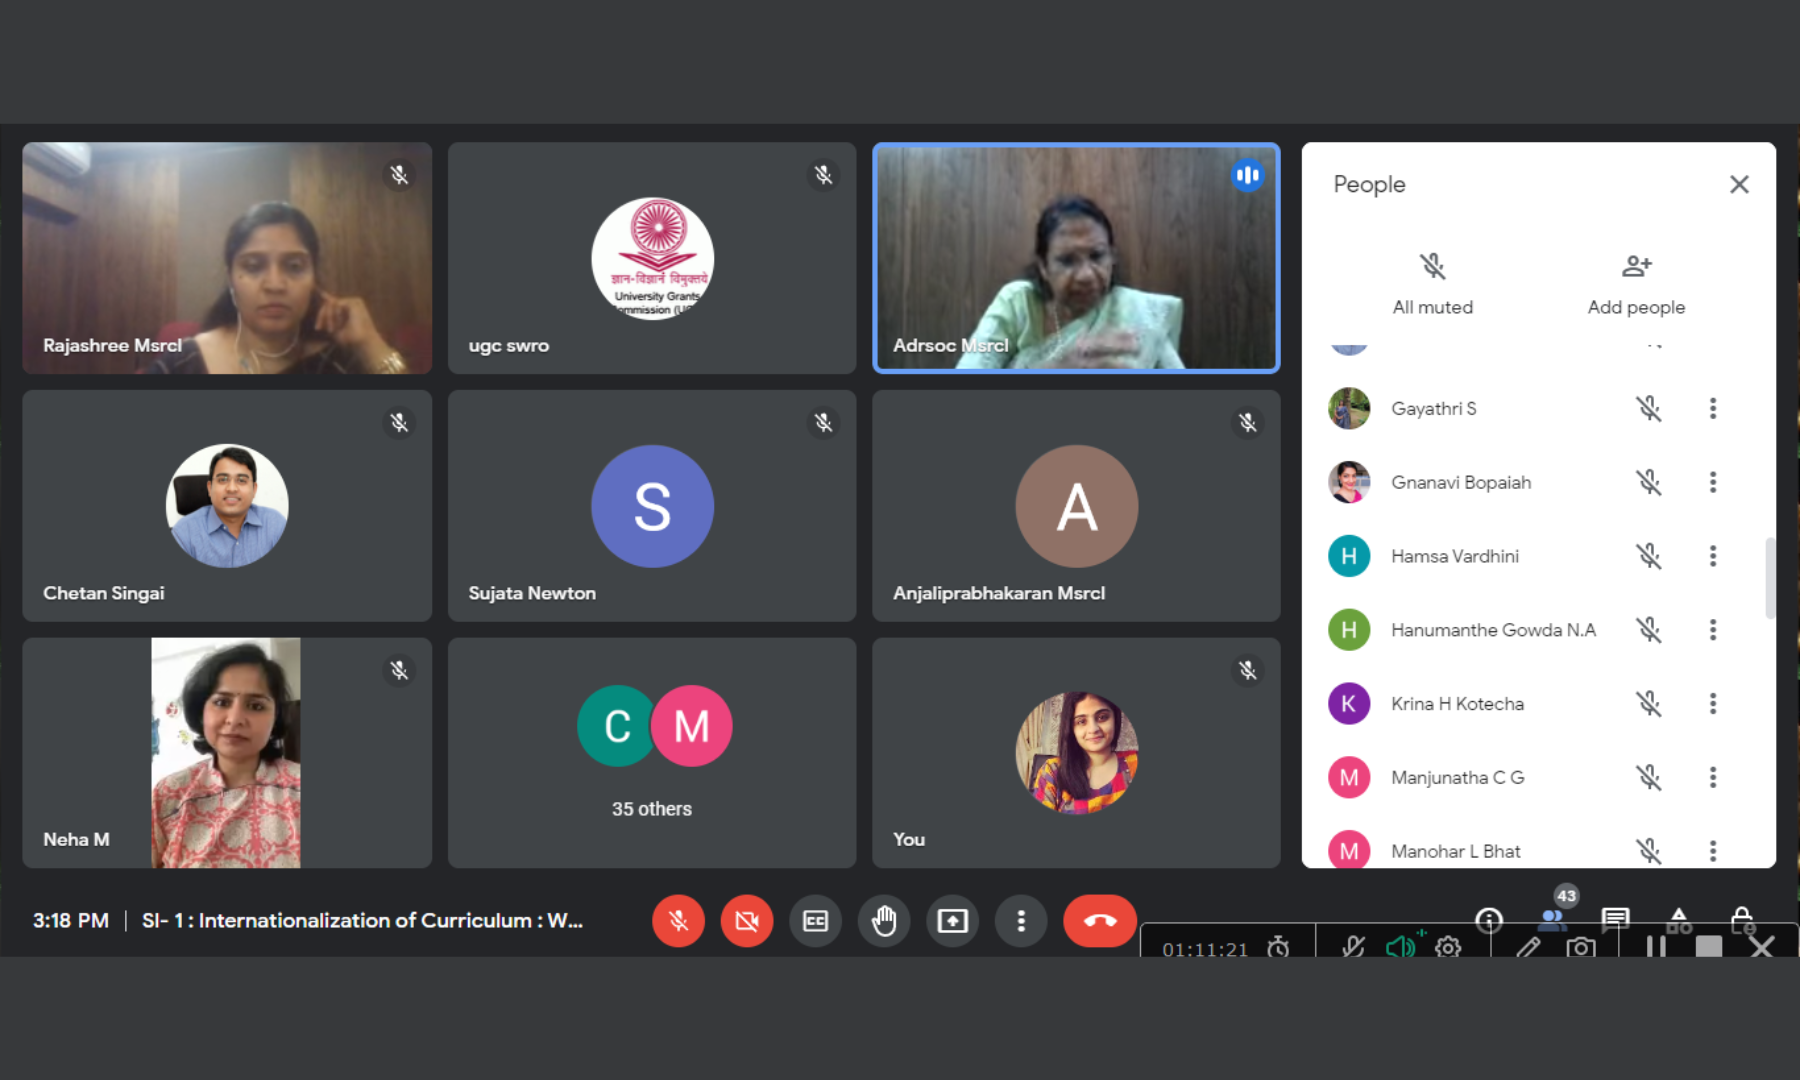Open the Activities shapes icon
This screenshot has height=1080, width=1800.
(1678, 918)
